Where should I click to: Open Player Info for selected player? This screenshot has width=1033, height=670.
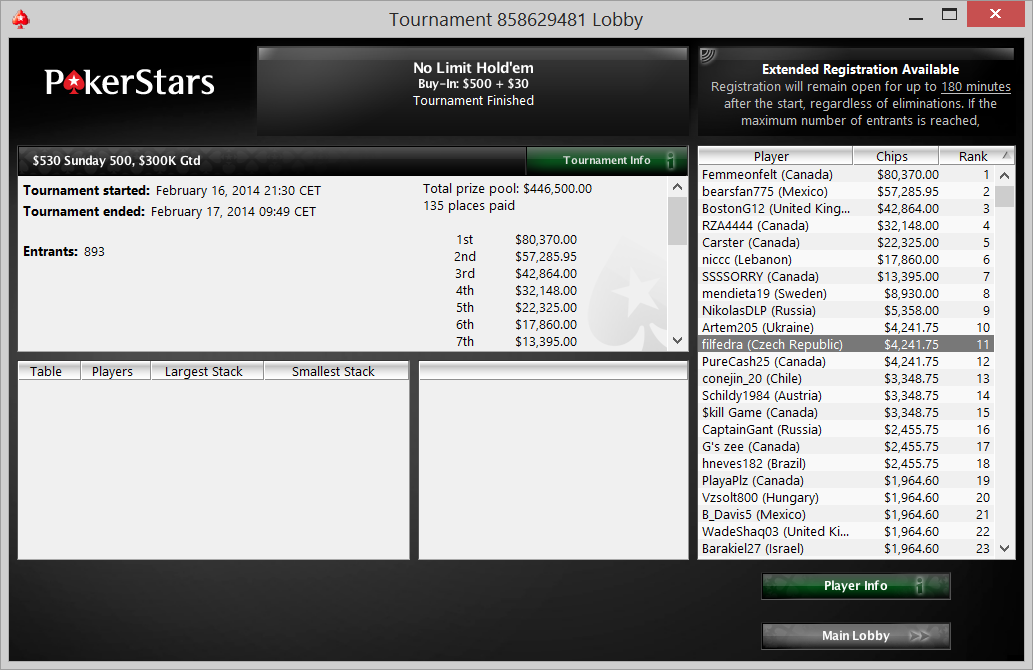856,586
